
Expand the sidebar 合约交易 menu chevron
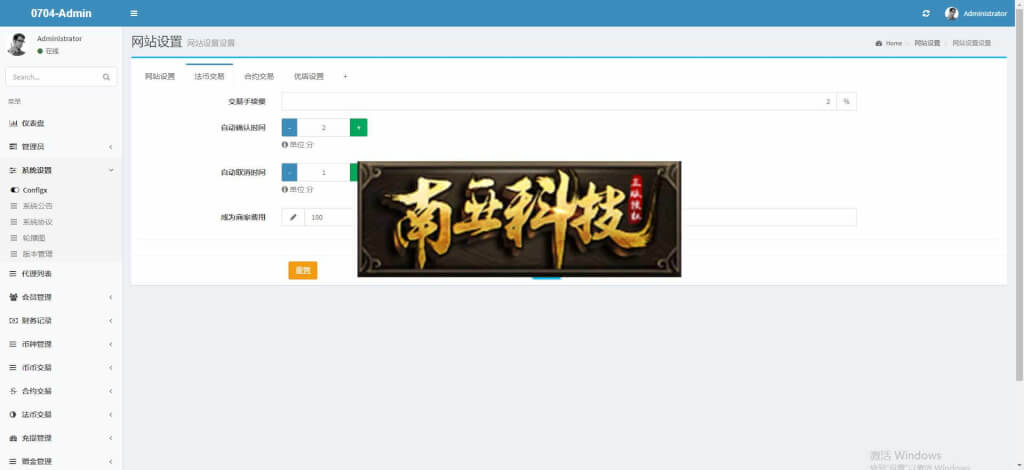click(x=110, y=391)
